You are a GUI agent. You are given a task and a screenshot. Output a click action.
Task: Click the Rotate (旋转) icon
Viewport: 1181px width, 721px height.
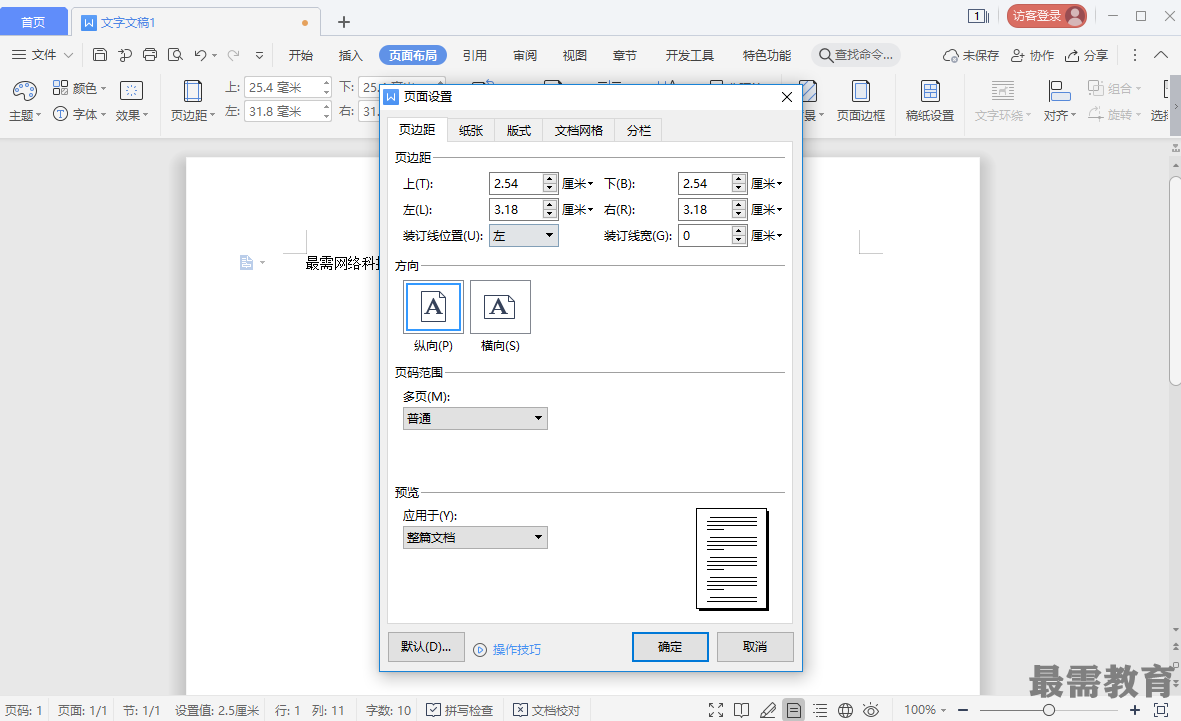(1096, 114)
